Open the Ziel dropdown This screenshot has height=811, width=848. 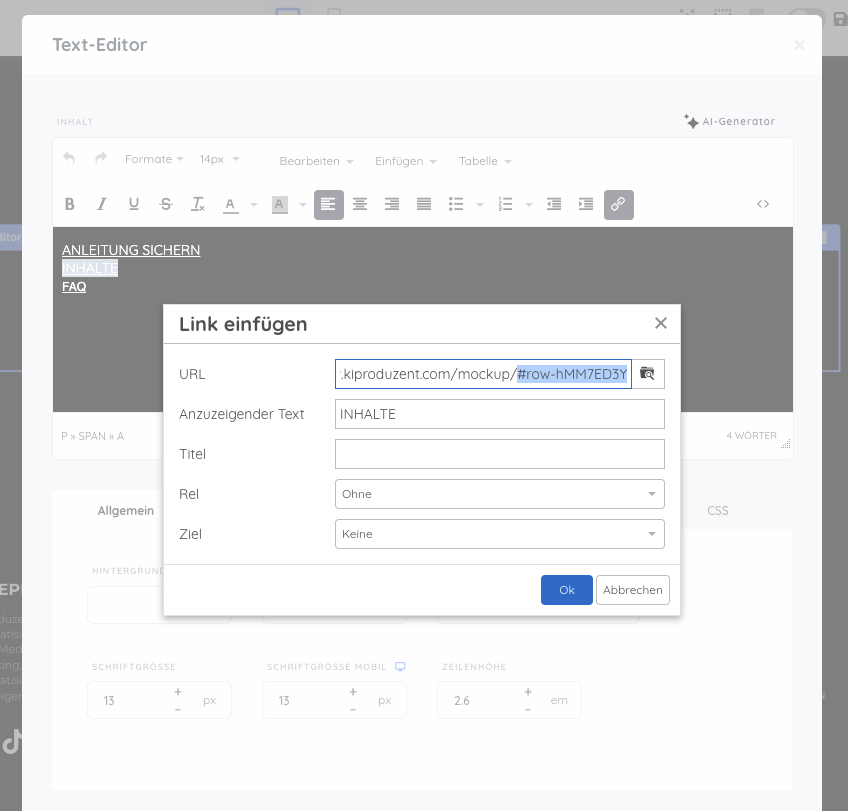(x=499, y=534)
